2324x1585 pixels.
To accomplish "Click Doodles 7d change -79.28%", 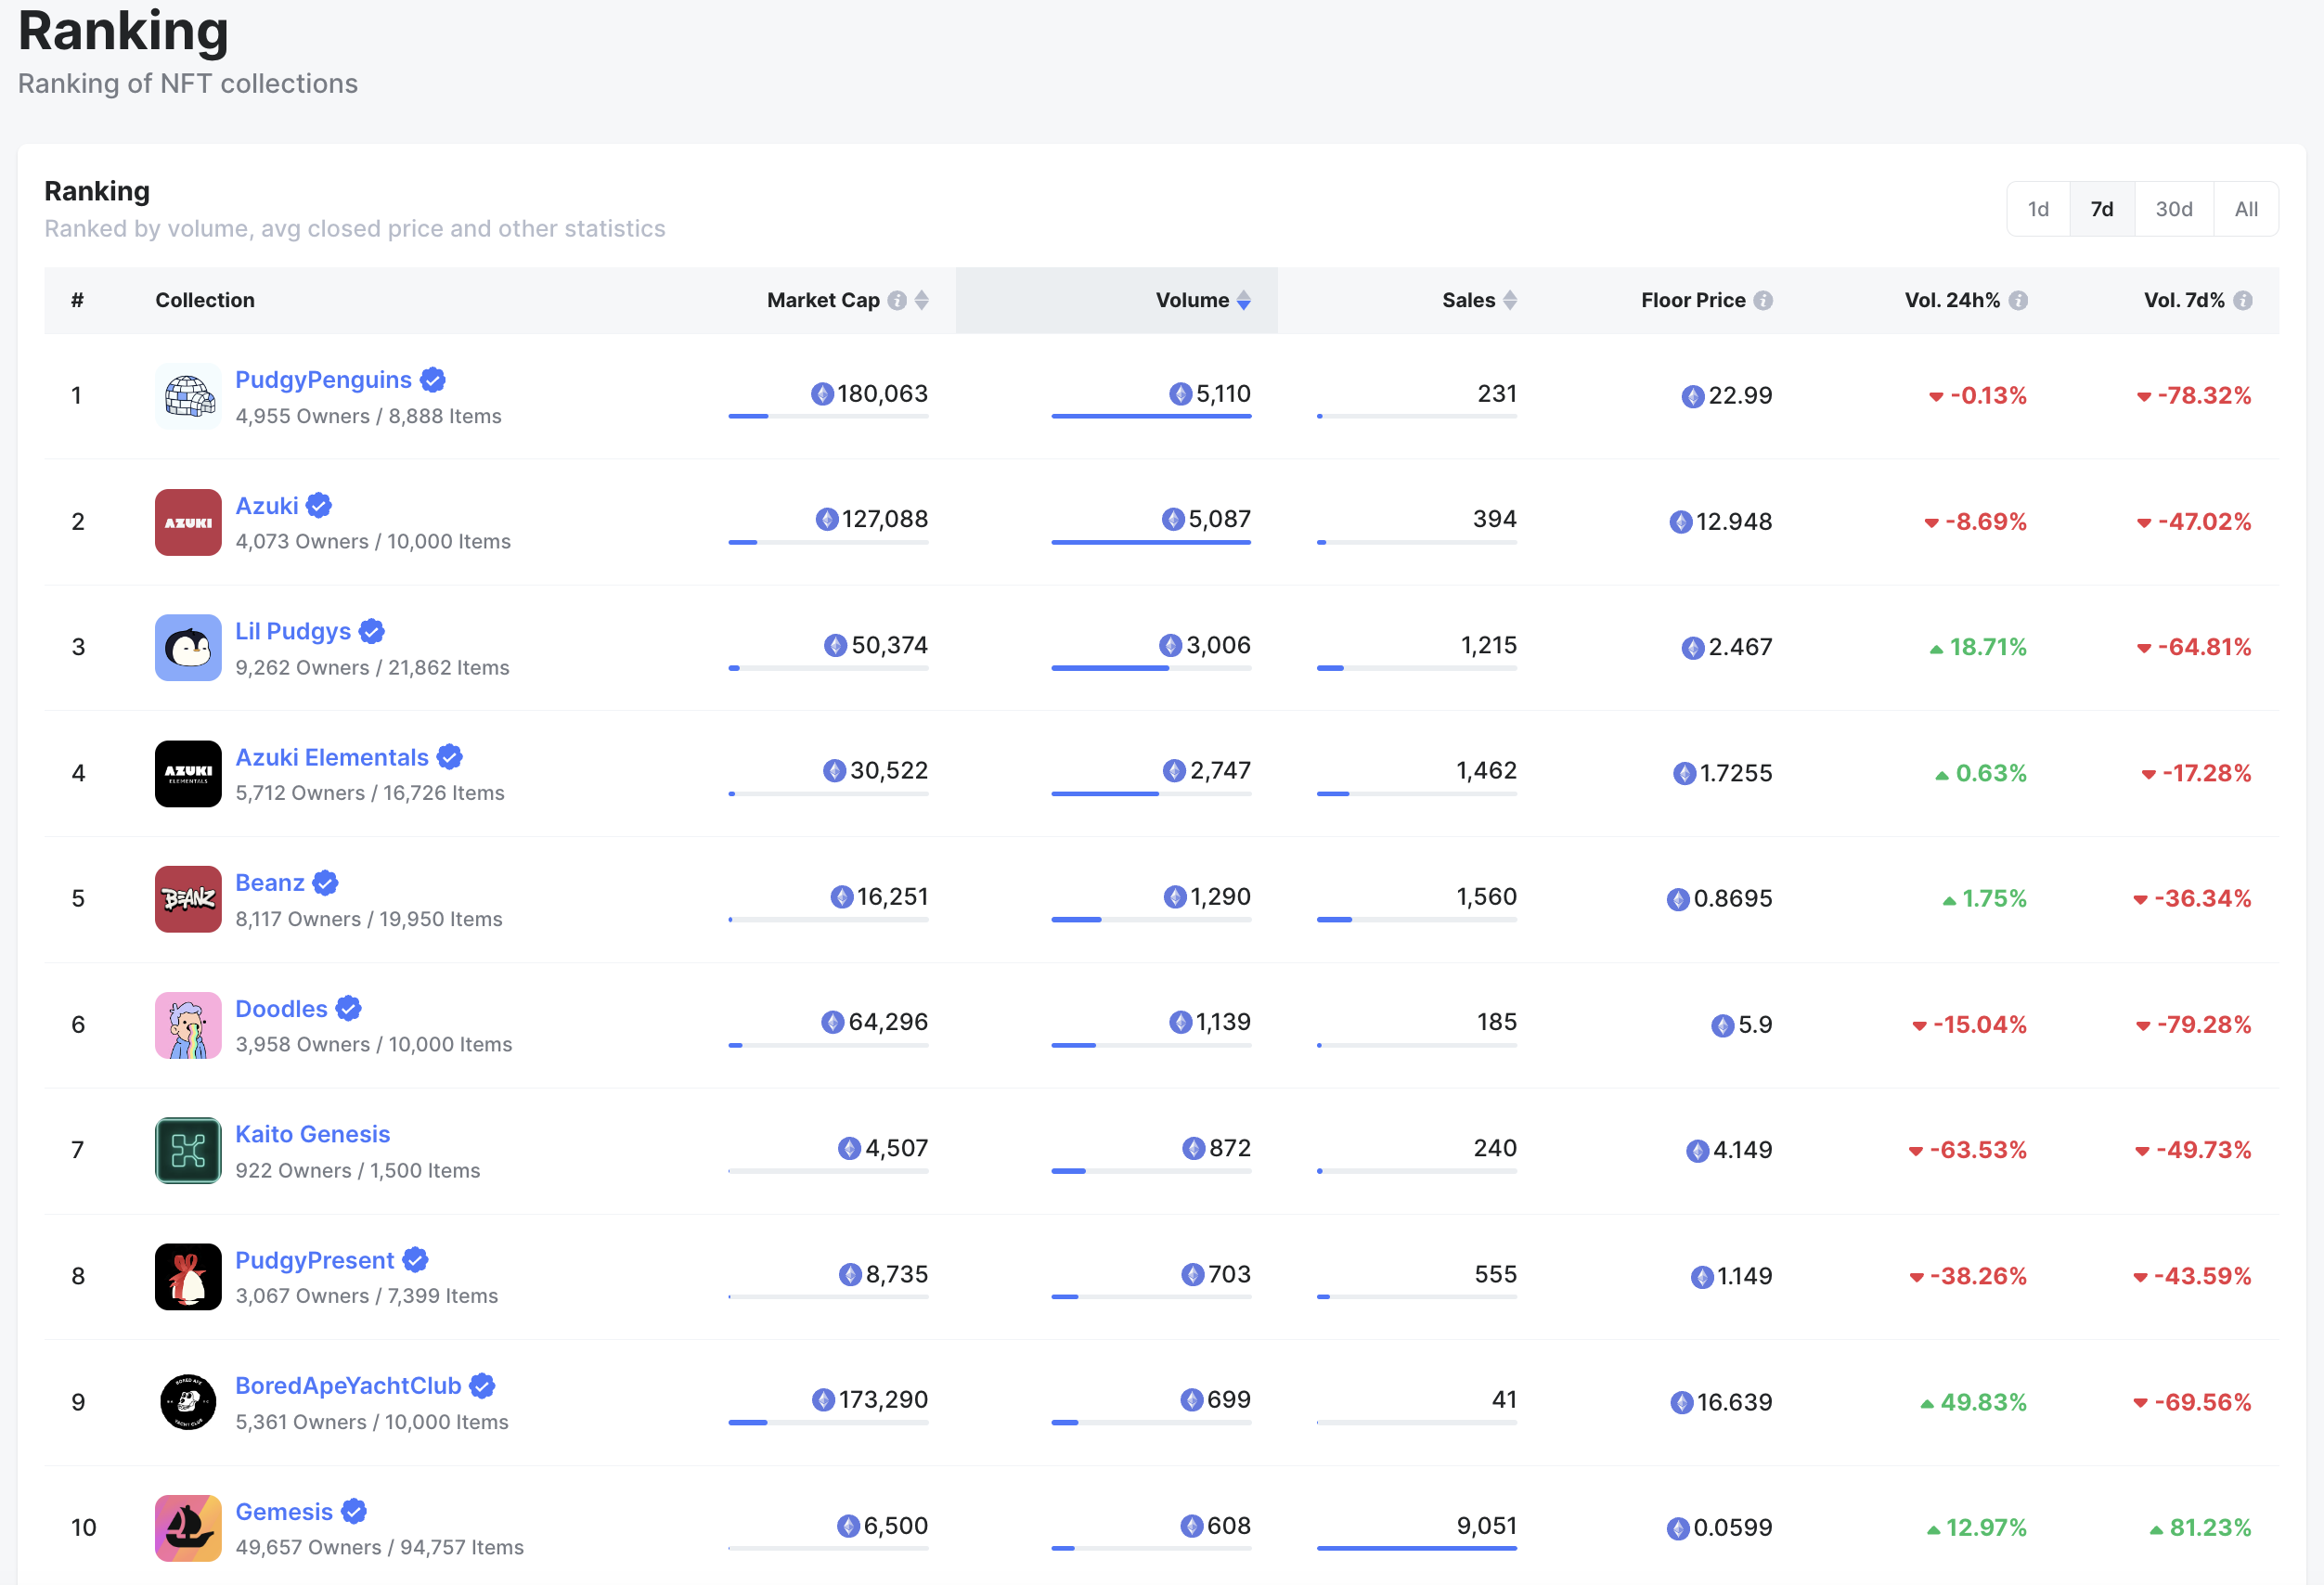I will point(2204,1025).
